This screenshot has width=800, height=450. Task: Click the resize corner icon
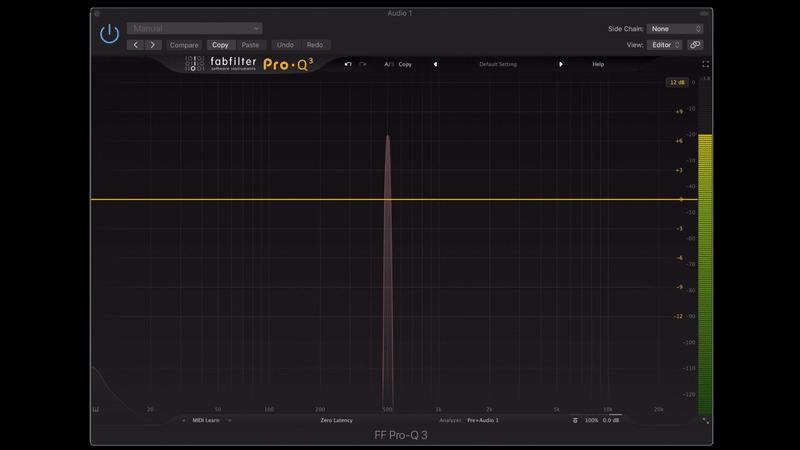[706, 421]
